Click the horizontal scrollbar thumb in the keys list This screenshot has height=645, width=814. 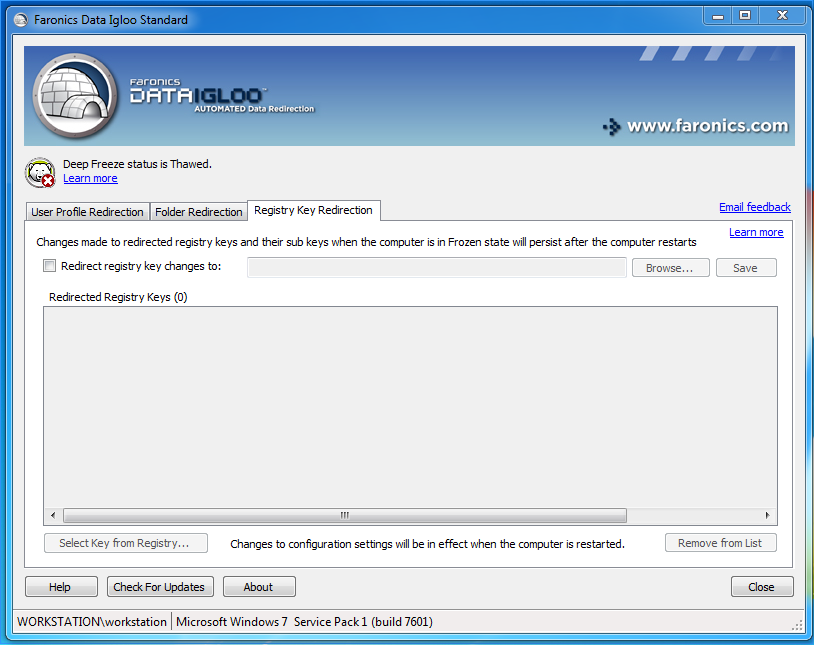344,516
